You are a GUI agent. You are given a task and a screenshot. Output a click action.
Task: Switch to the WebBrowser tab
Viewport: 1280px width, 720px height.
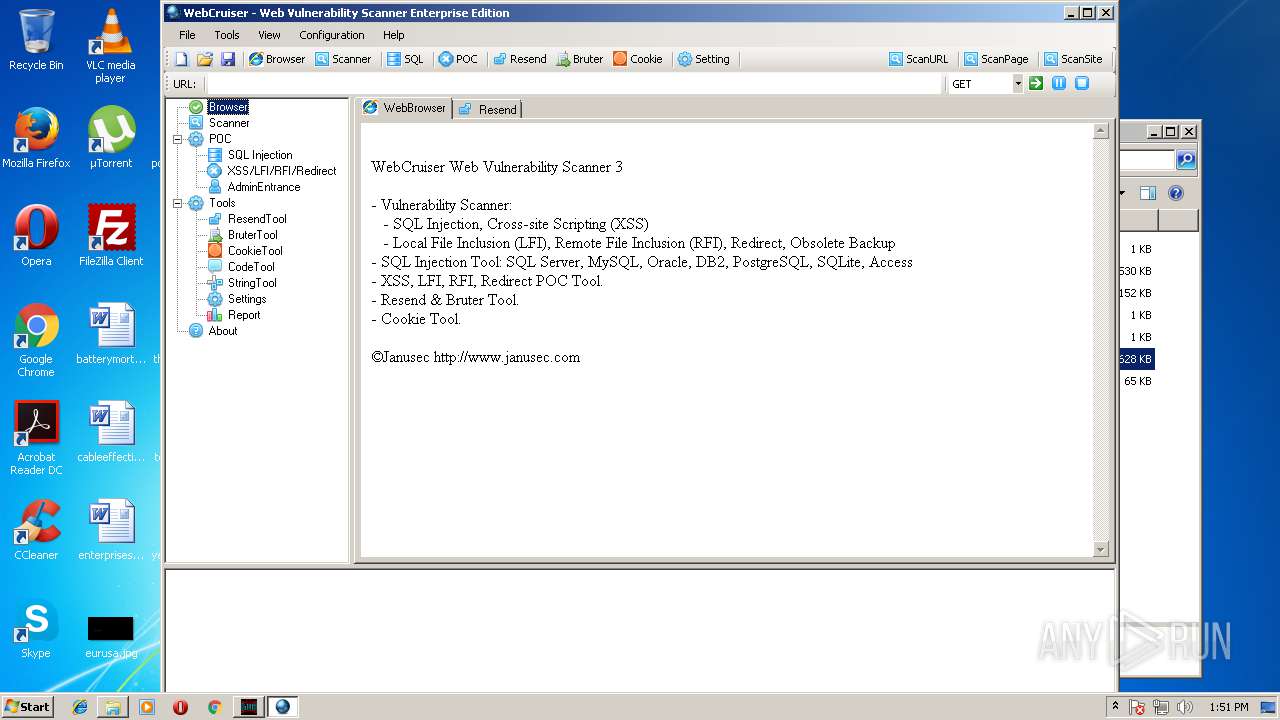pos(405,108)
